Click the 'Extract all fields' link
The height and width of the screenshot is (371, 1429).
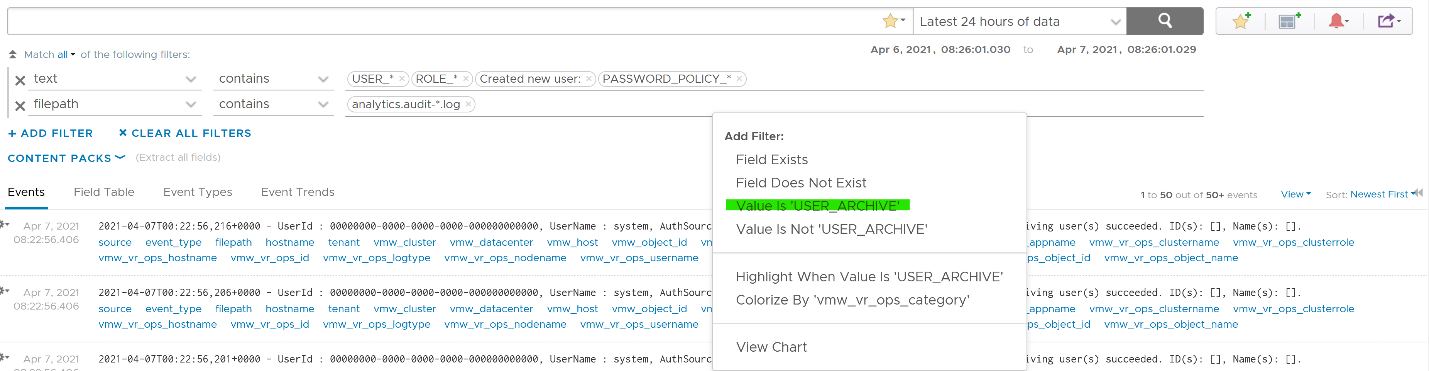coord(178,158)
